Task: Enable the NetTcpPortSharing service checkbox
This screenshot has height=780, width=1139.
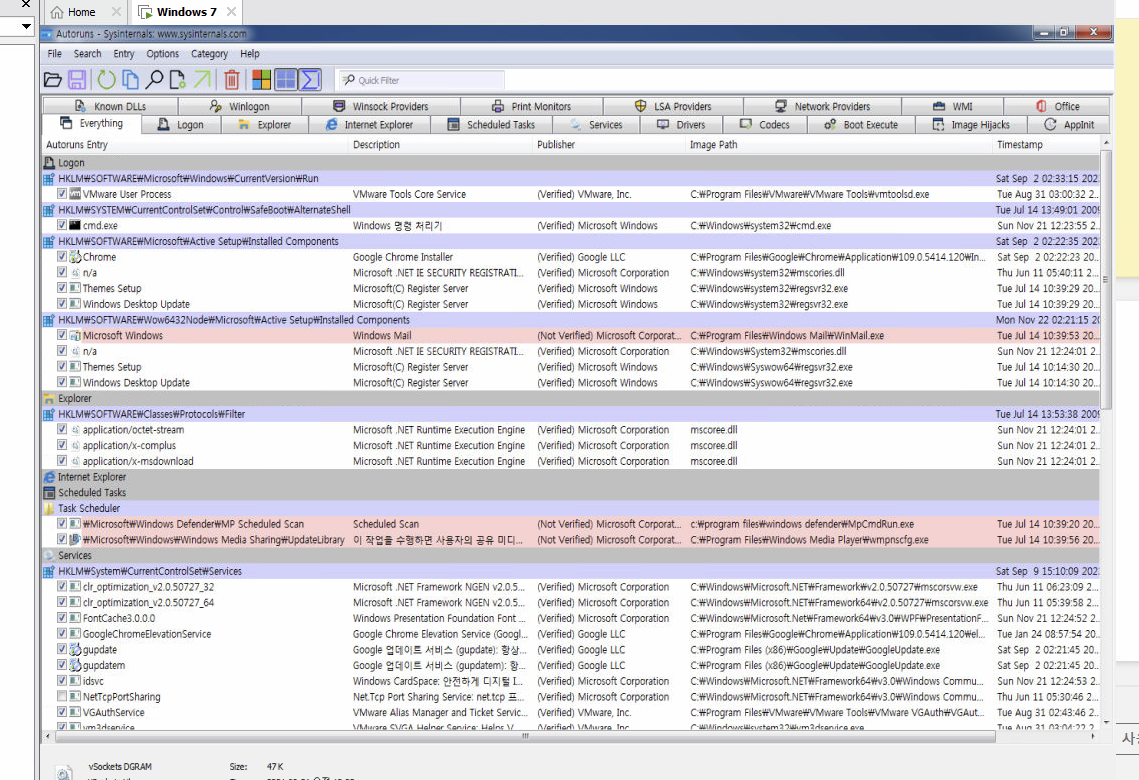Action: [x=62, y=696]
